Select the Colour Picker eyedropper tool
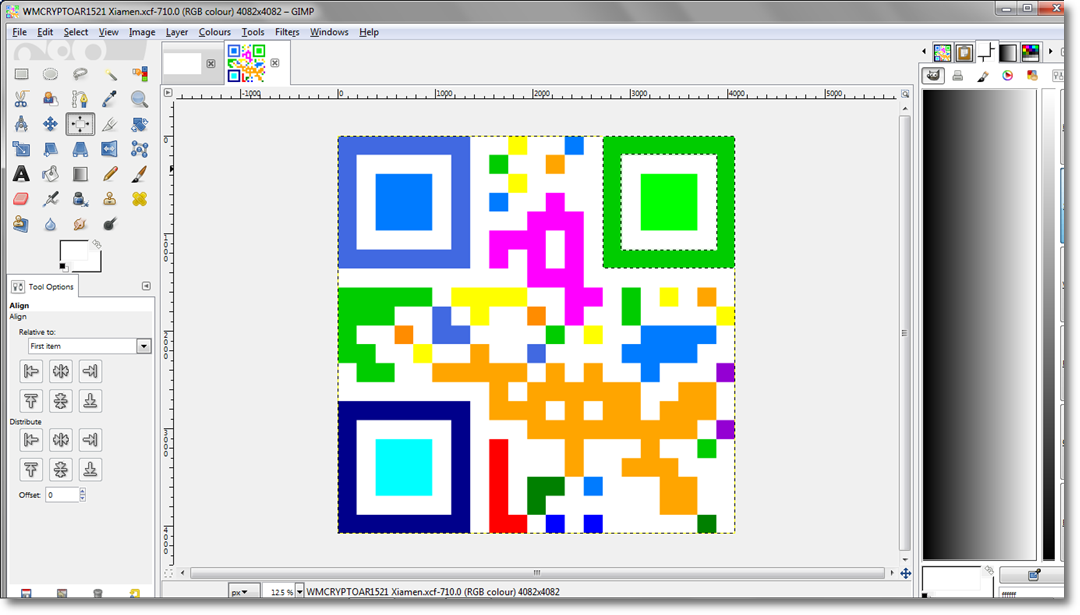Image resolution: width=1080 pixels, height=615 pixels. (110, 99)
